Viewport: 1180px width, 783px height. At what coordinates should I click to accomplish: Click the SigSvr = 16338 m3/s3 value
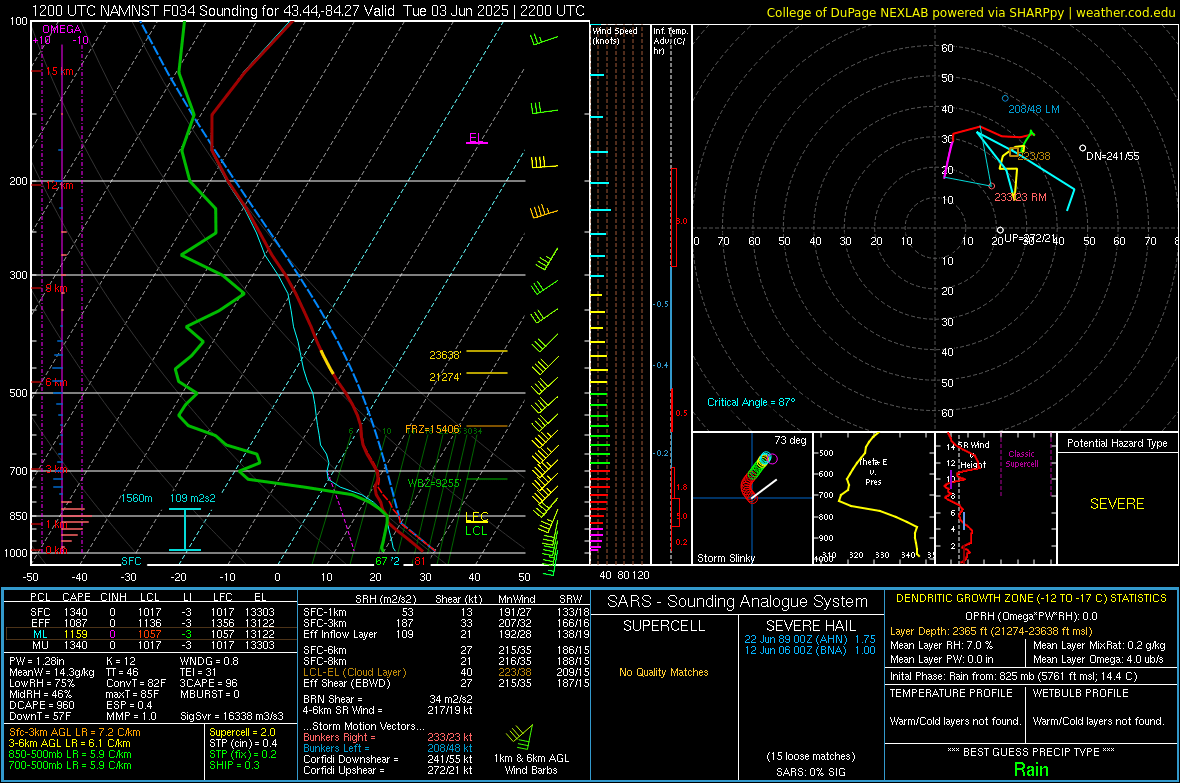232,717
